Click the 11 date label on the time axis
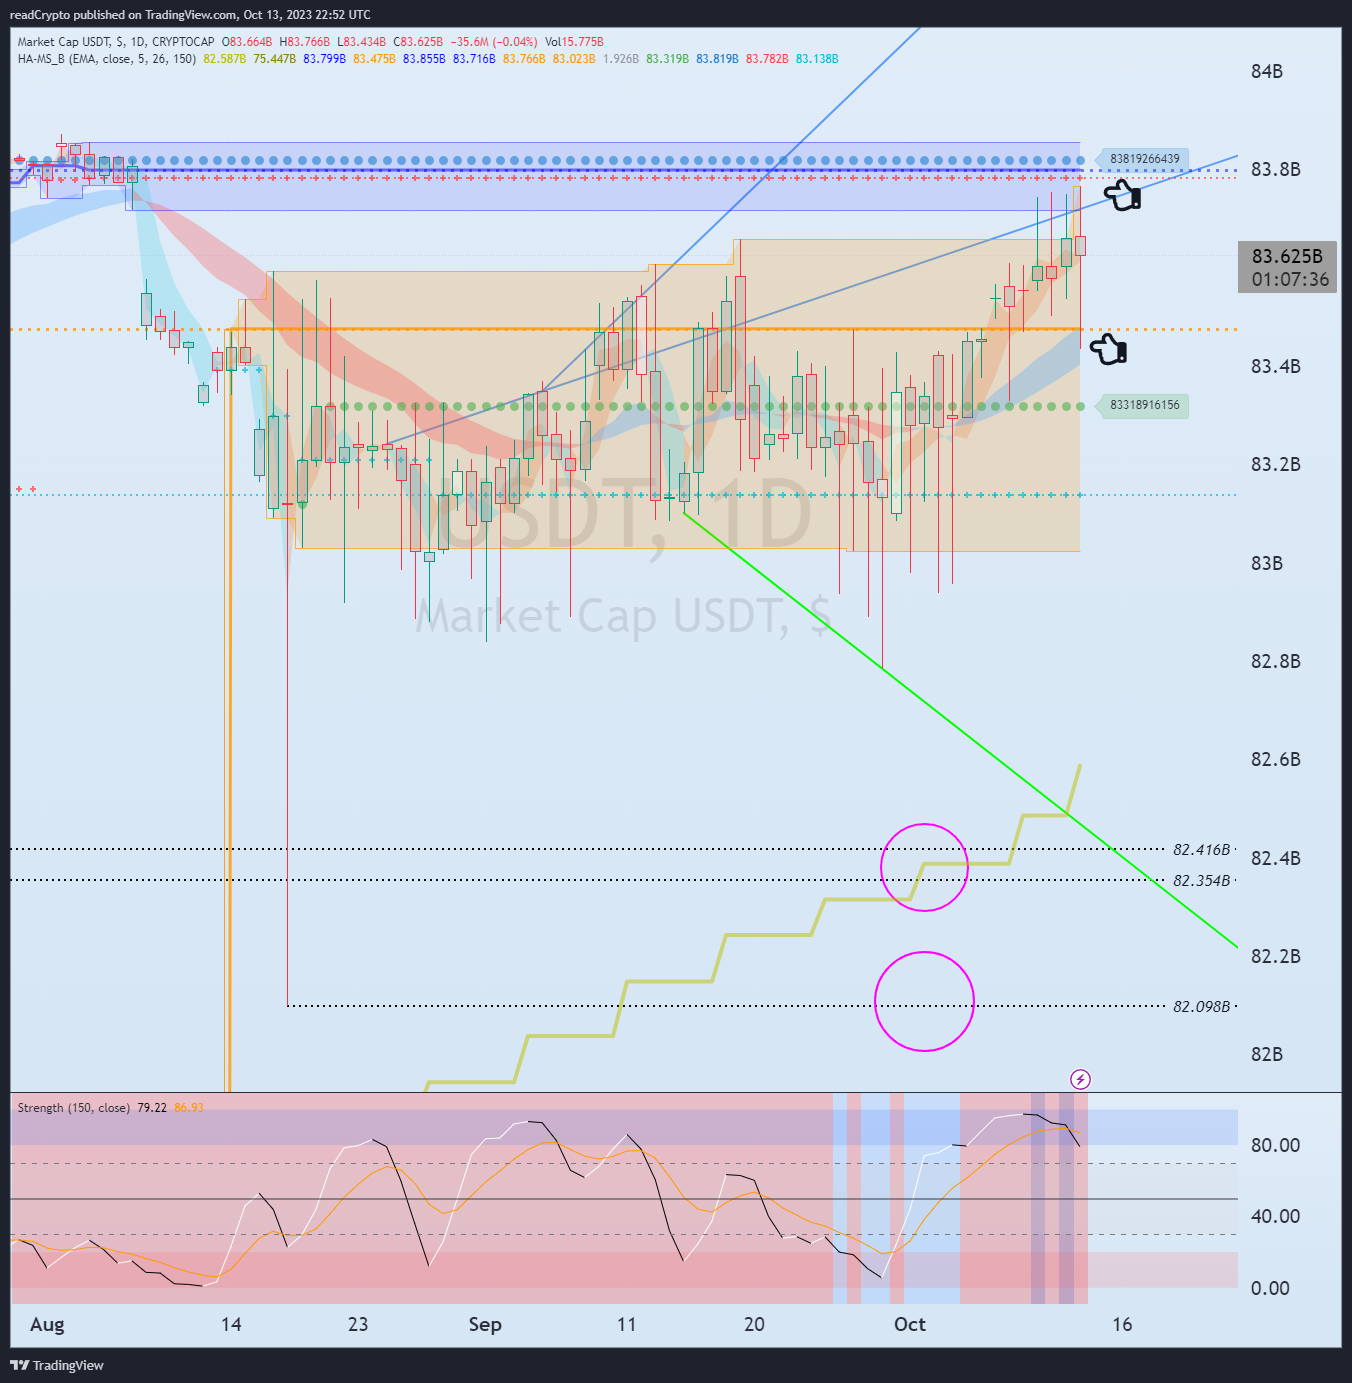Viewport: 1352px width, 1383px height. [626, 1324]
